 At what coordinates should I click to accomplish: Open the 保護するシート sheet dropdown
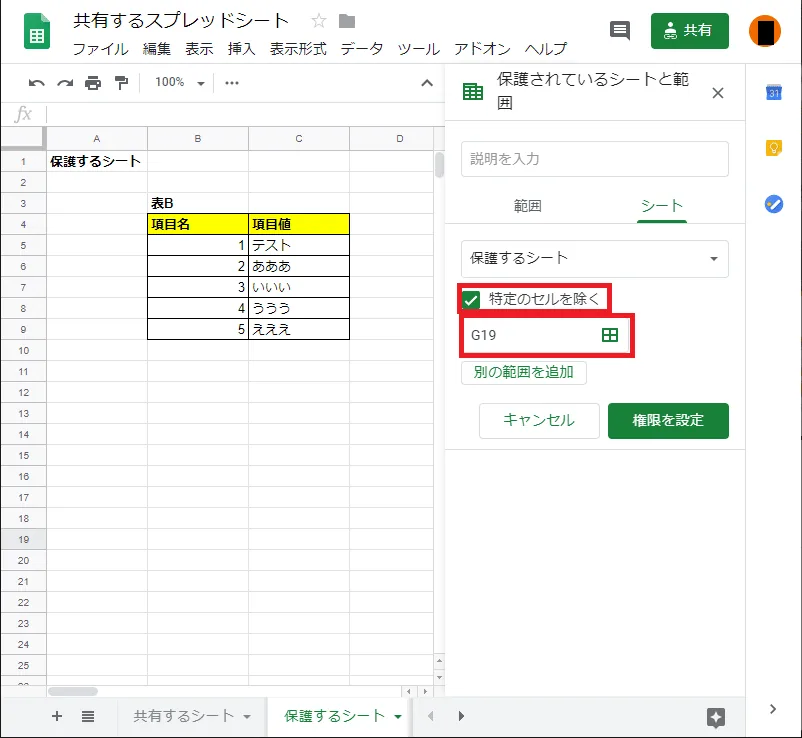pyautogui.click(x=594, y=259)
